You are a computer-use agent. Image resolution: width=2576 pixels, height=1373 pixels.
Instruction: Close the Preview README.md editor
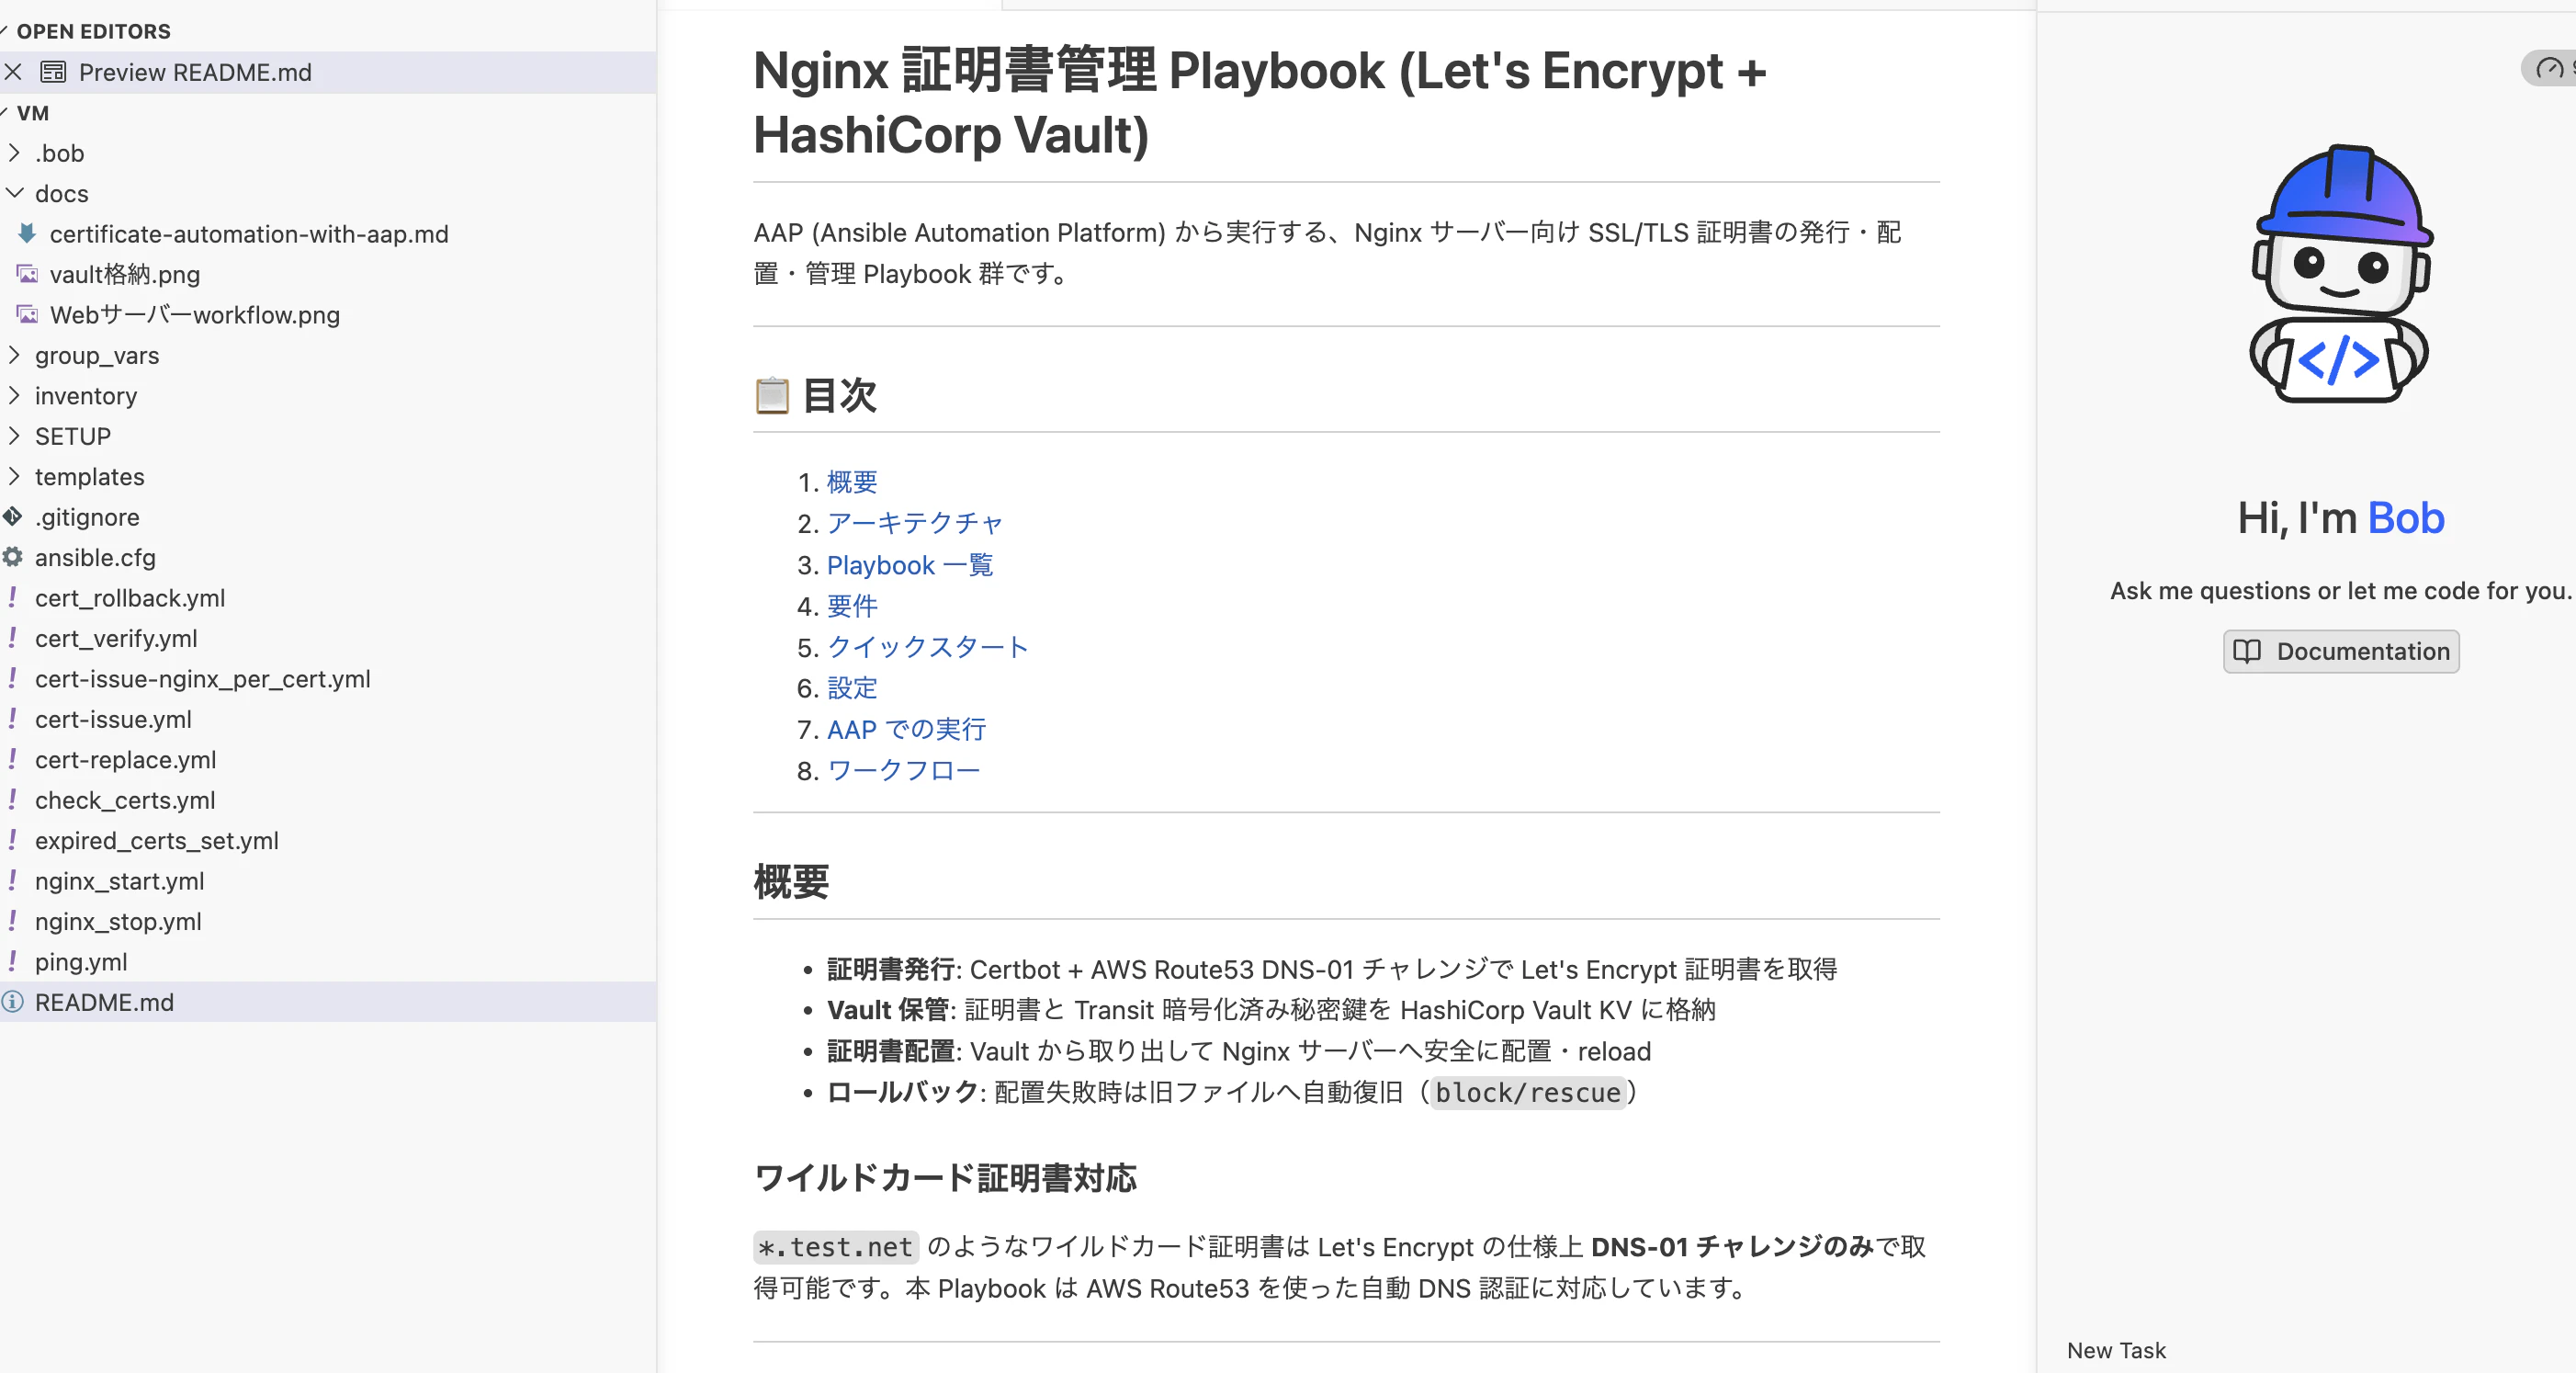tap(13, 72)
